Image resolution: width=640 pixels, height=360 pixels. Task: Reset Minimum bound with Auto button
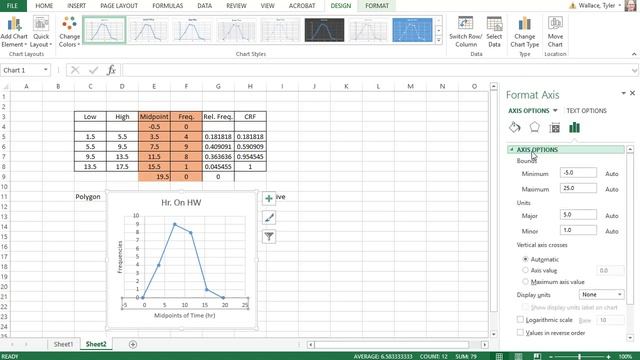pos(611,173)
